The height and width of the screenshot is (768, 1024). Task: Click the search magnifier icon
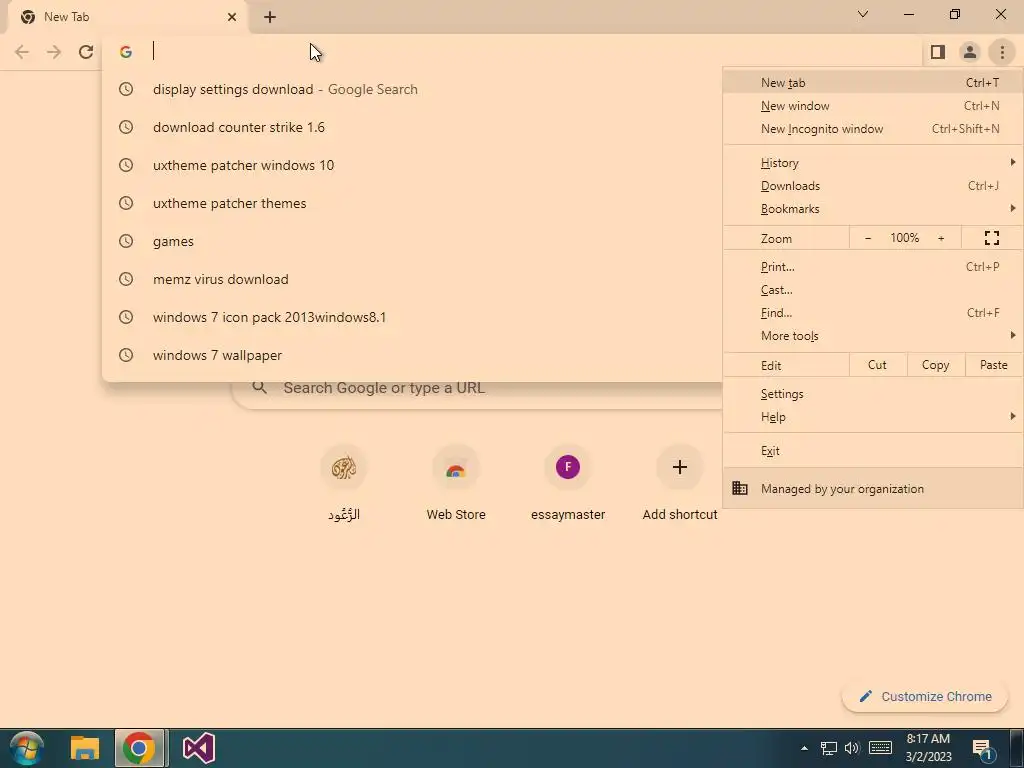click(259, 388)
